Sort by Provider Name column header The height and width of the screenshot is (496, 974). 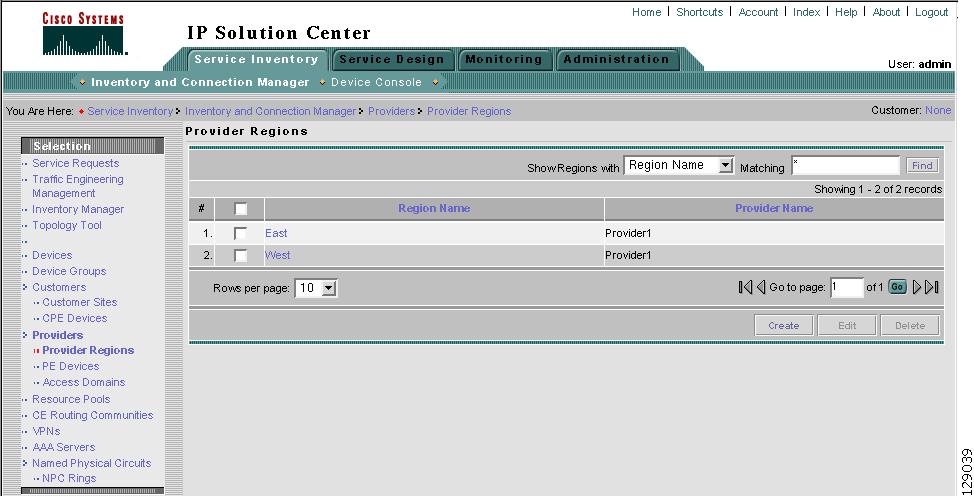pyautogui.click(x=774, y=209)
